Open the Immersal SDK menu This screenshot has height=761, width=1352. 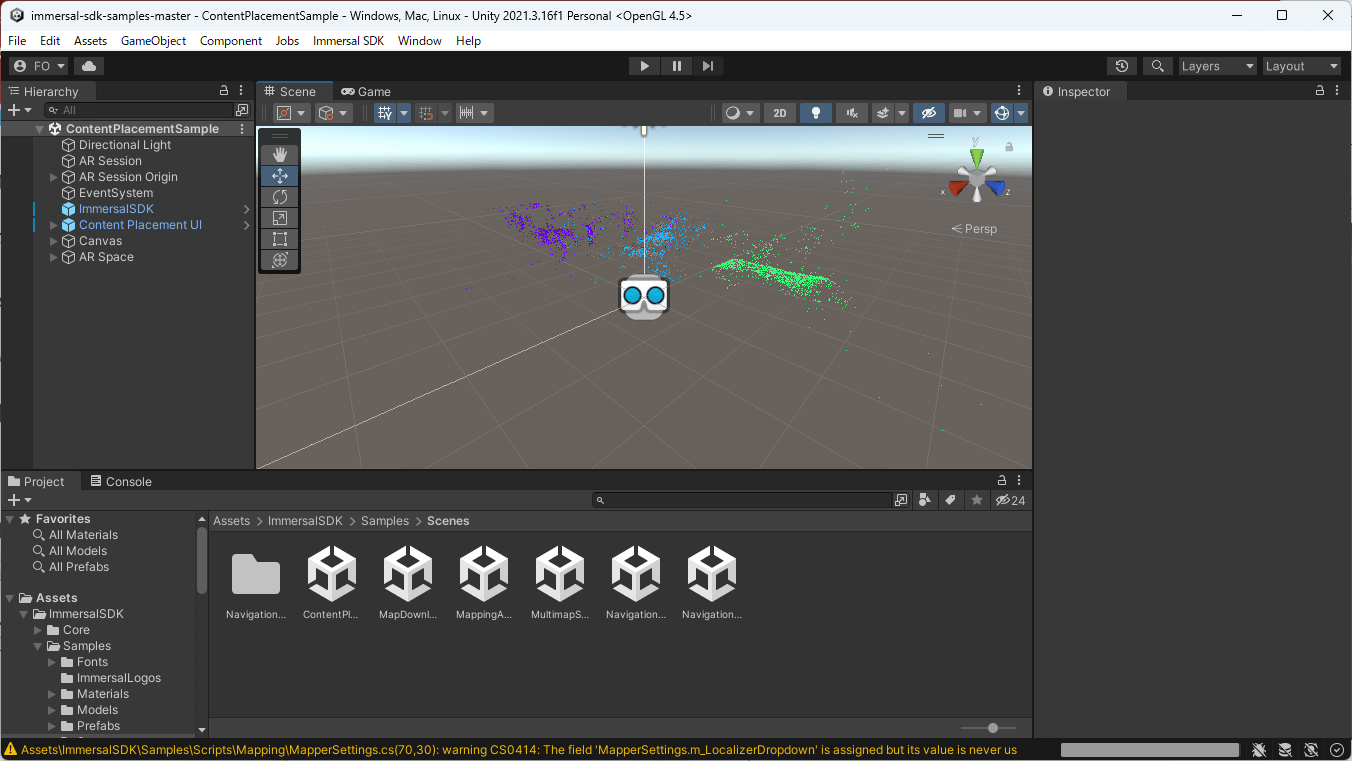[348, 41]
